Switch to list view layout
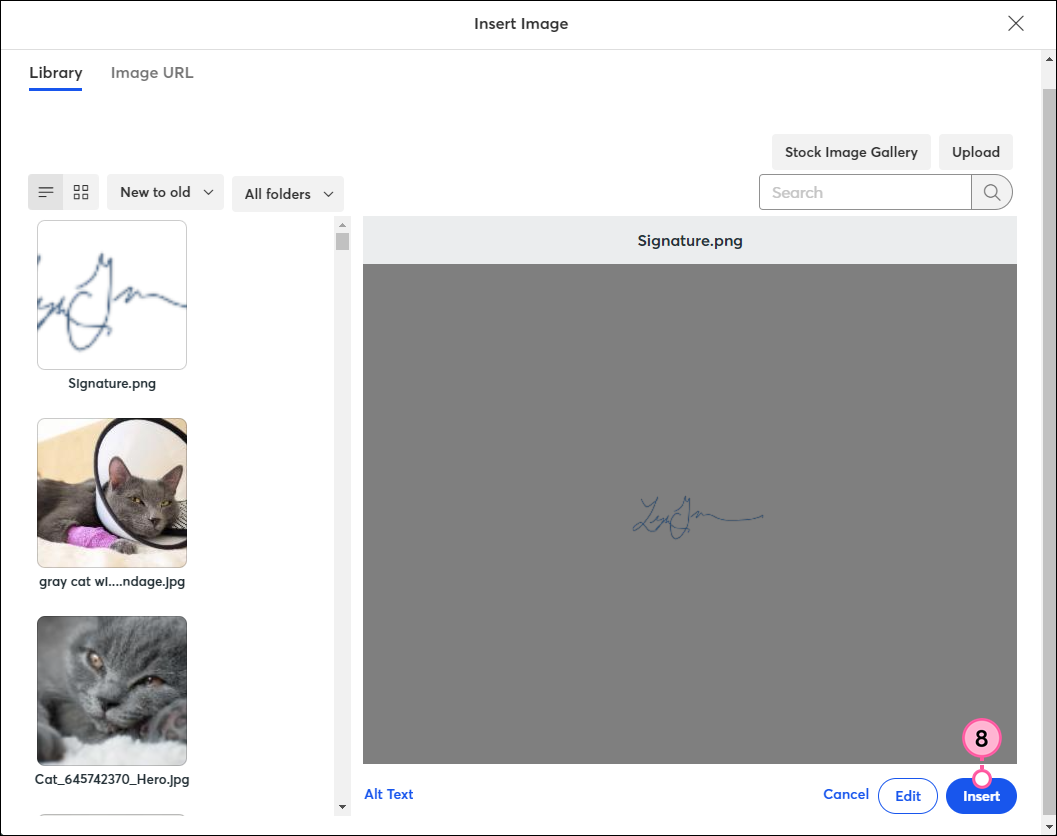 46,192
